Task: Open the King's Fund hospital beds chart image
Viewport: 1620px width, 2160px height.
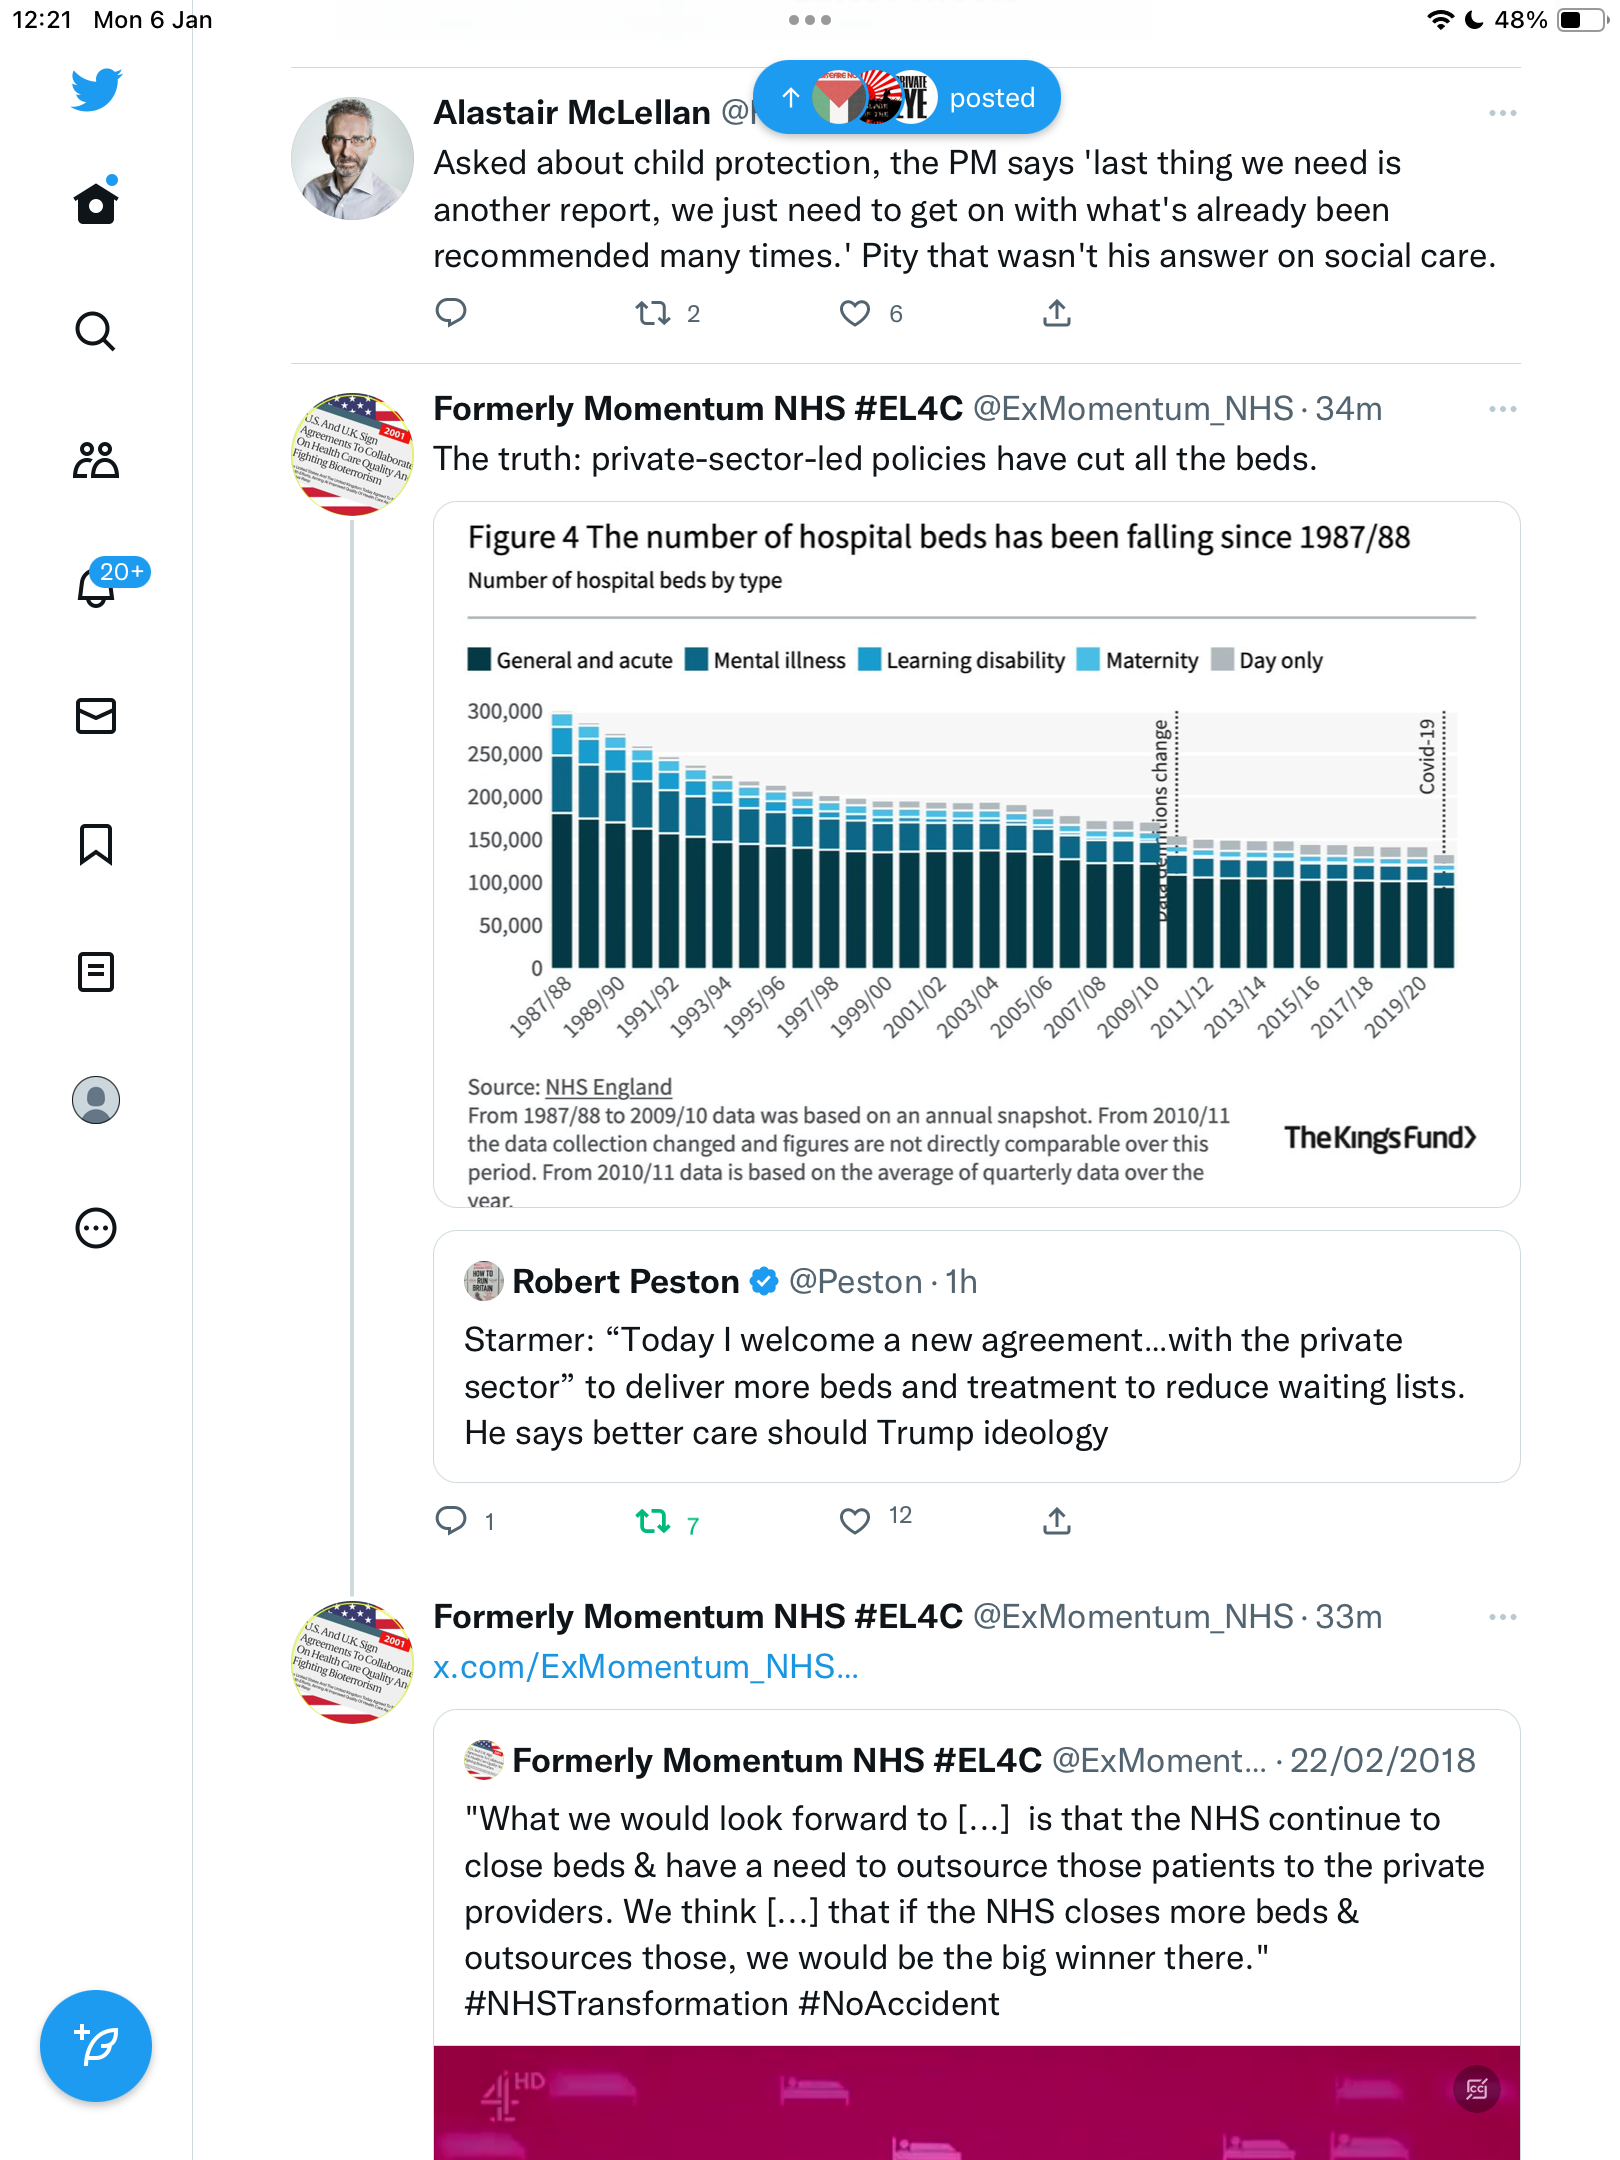Action: [x=976, y=855]
